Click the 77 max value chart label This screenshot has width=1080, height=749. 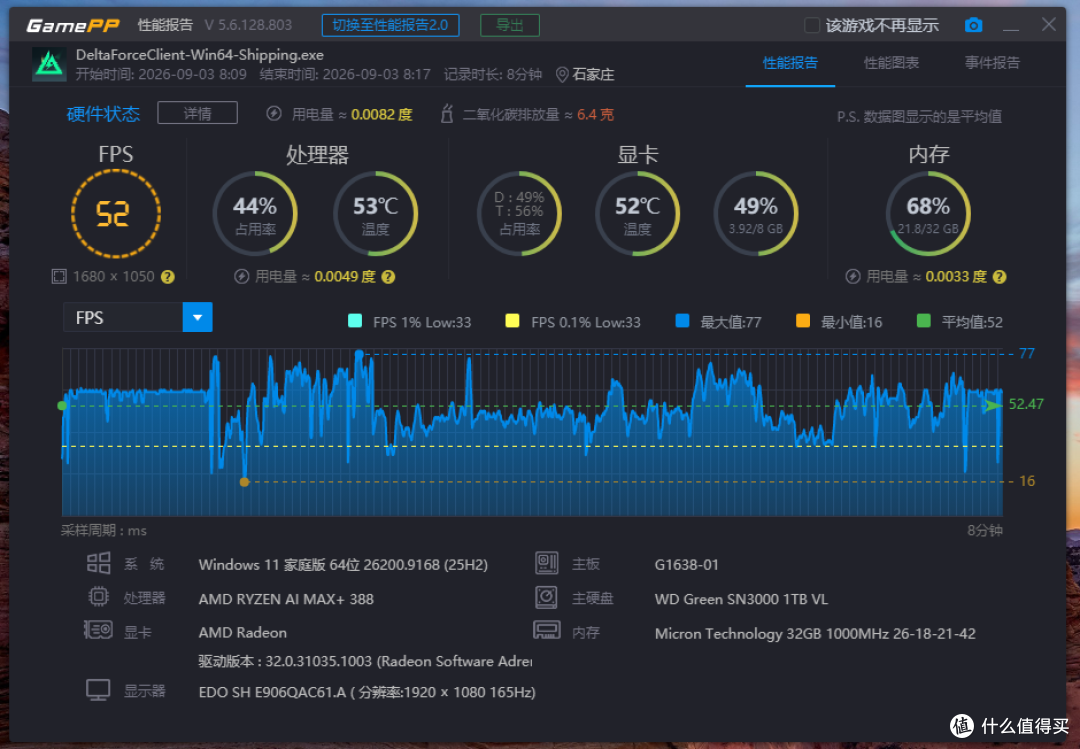pos(1027,353)
